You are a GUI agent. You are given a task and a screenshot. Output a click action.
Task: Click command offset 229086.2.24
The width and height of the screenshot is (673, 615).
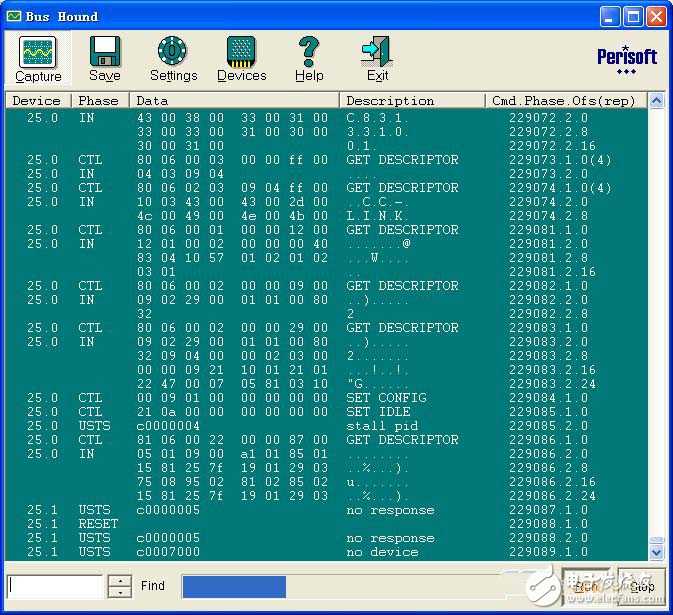(x=552, y=496)
